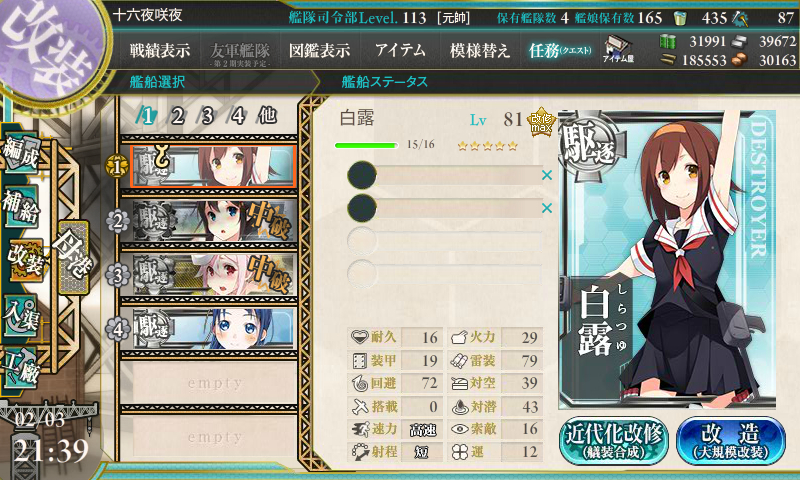
Task: Open the 工廠 factory sidebar icon
Action: coord(20,366)
